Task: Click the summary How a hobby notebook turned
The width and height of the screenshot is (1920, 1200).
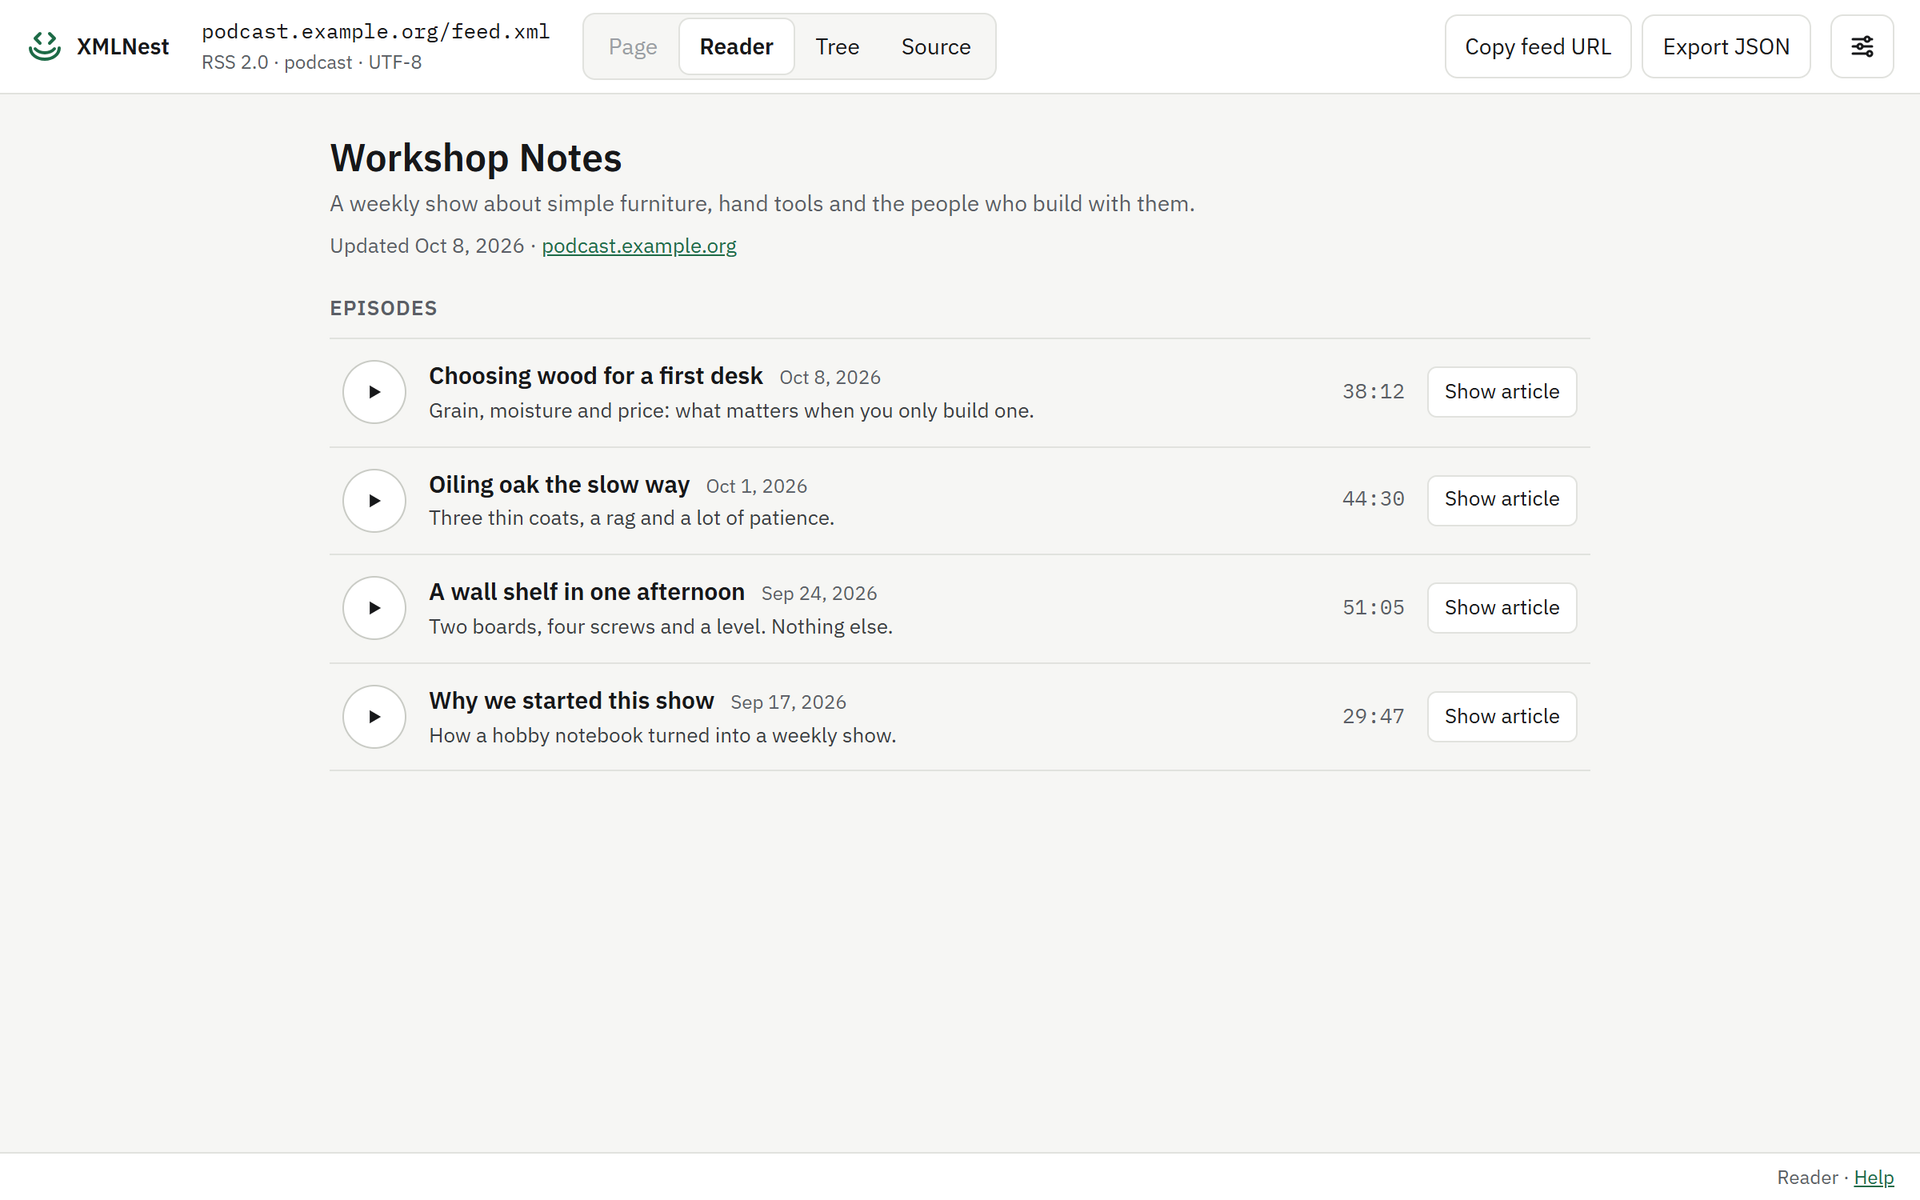Action: pos(663,736)
